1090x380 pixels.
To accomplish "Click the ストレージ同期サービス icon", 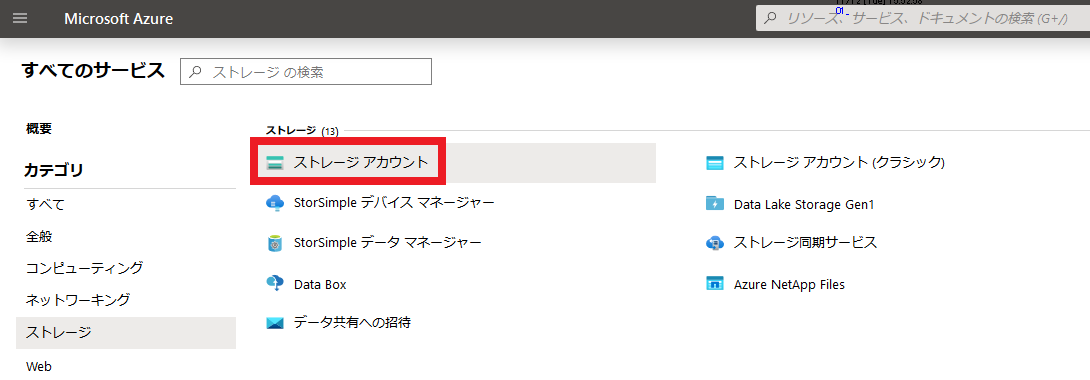I will click(x=715, y=243).
